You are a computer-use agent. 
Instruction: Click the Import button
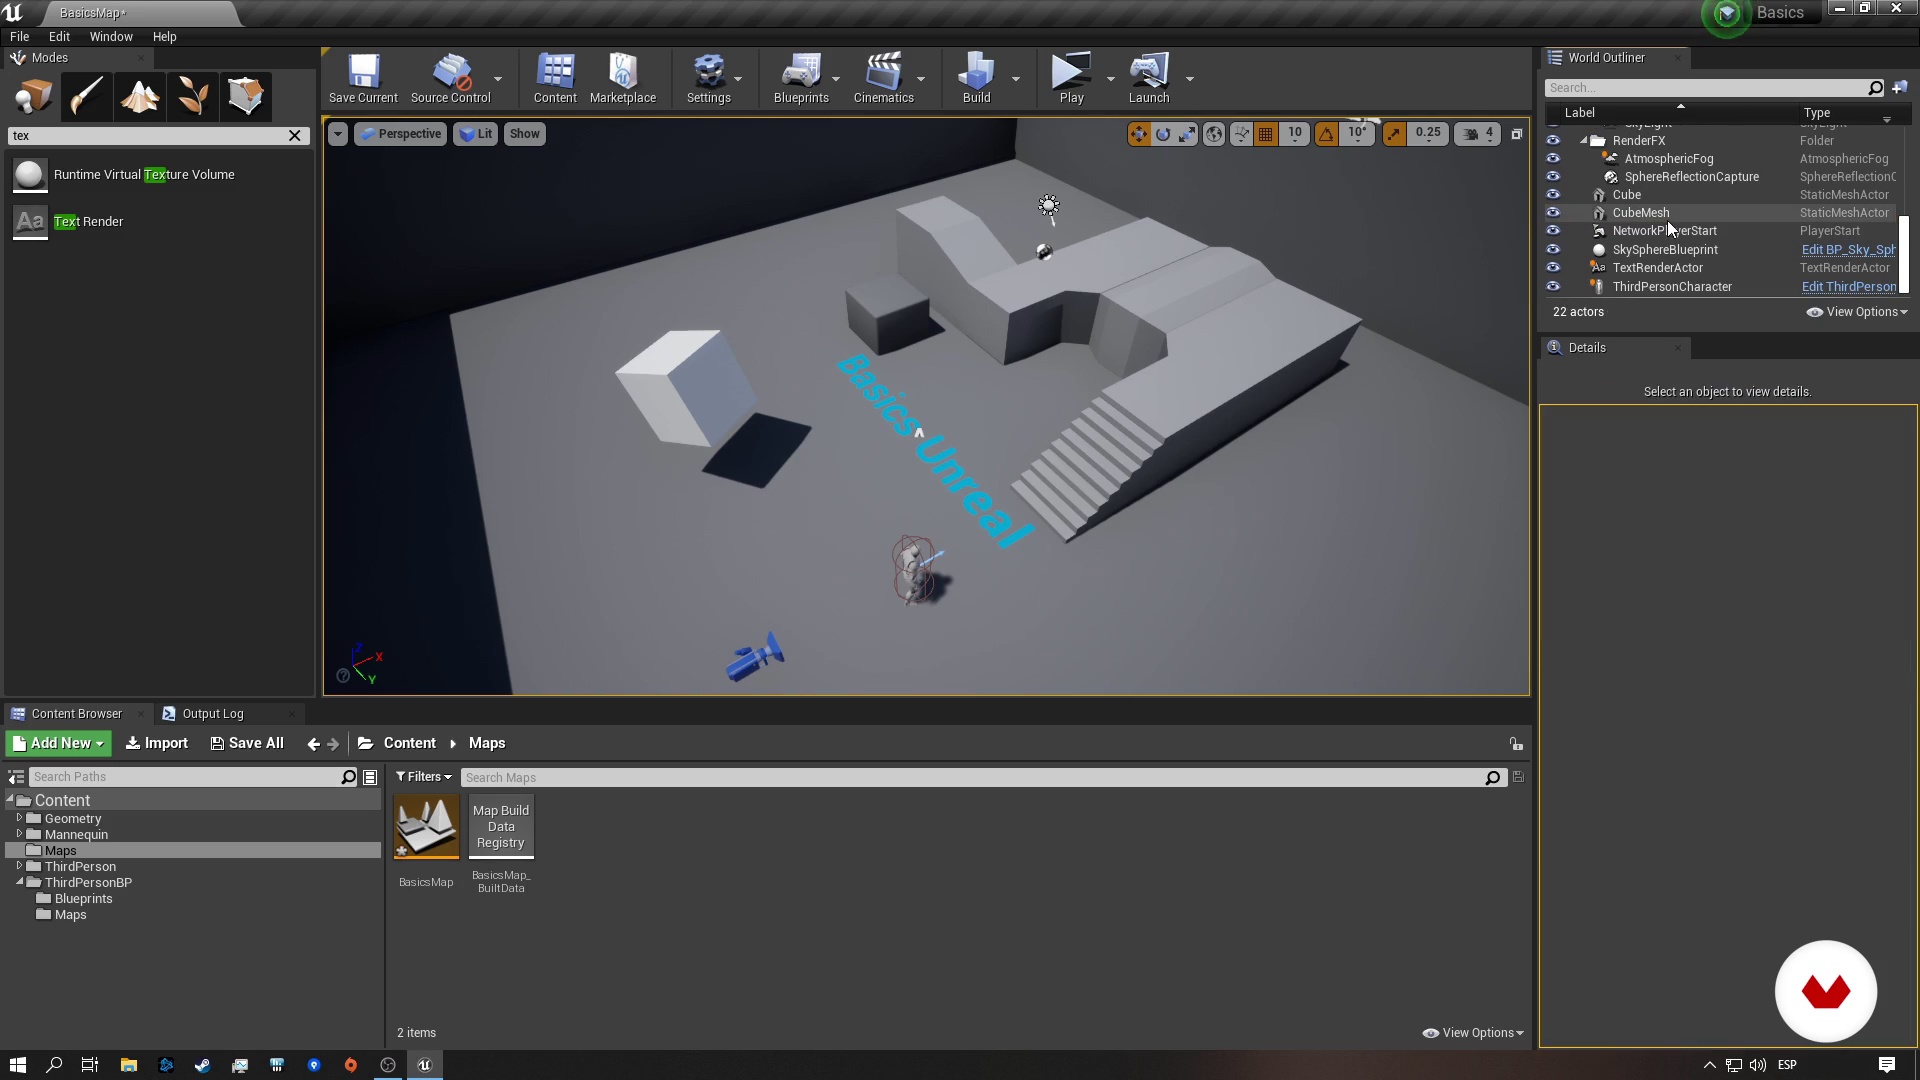pos(157,744)
